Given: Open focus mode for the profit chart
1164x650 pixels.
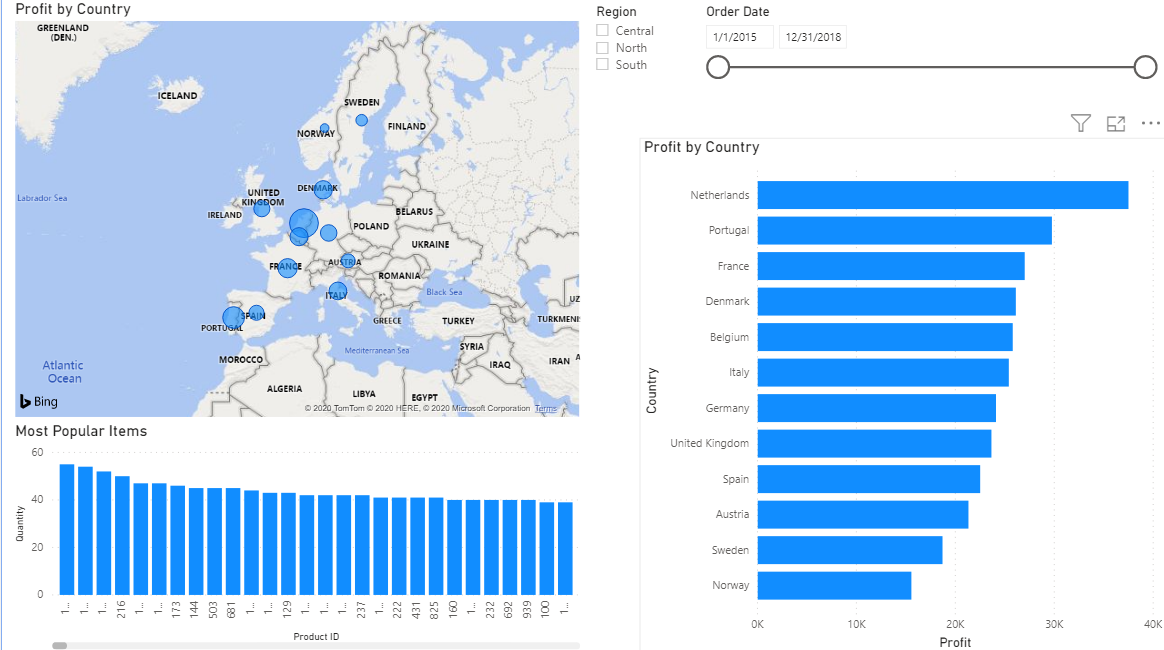Looking at the screenshot, I should 1116,124.
